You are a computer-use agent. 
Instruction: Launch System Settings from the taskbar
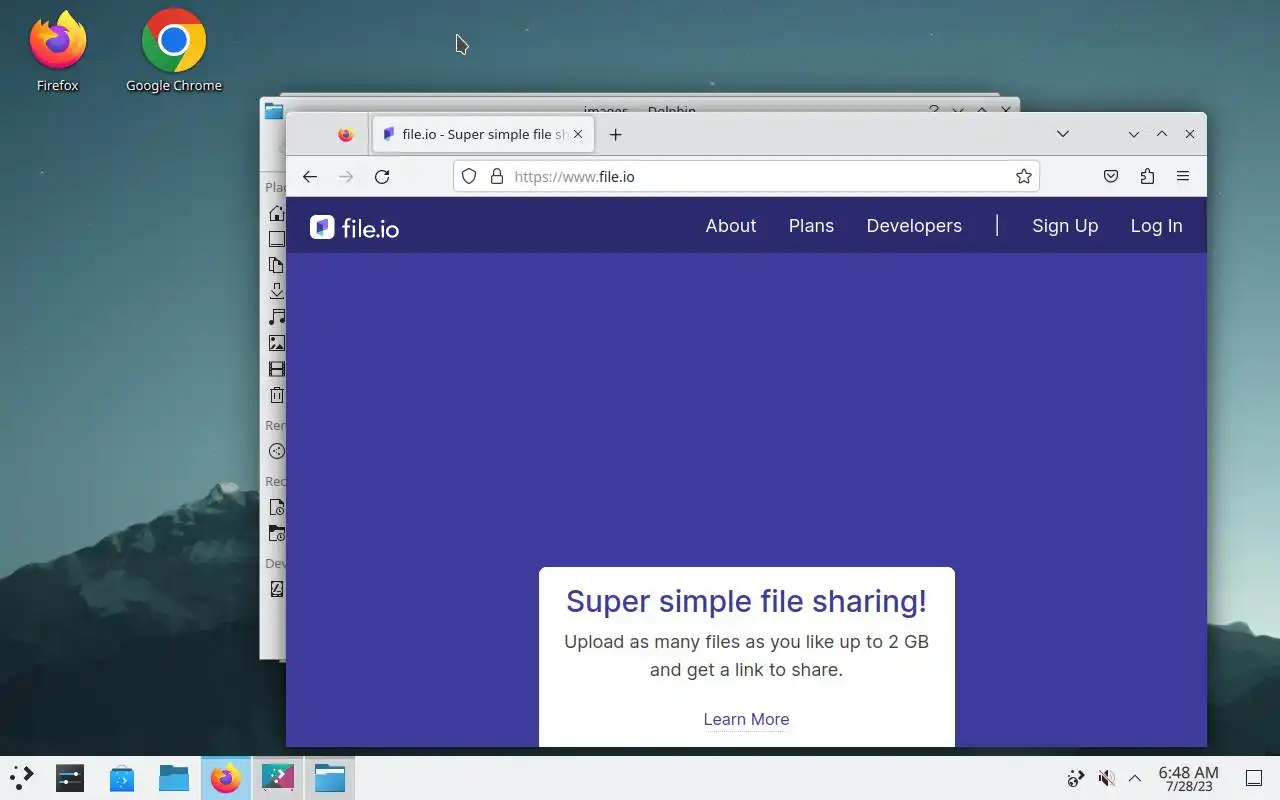(70, 778)
